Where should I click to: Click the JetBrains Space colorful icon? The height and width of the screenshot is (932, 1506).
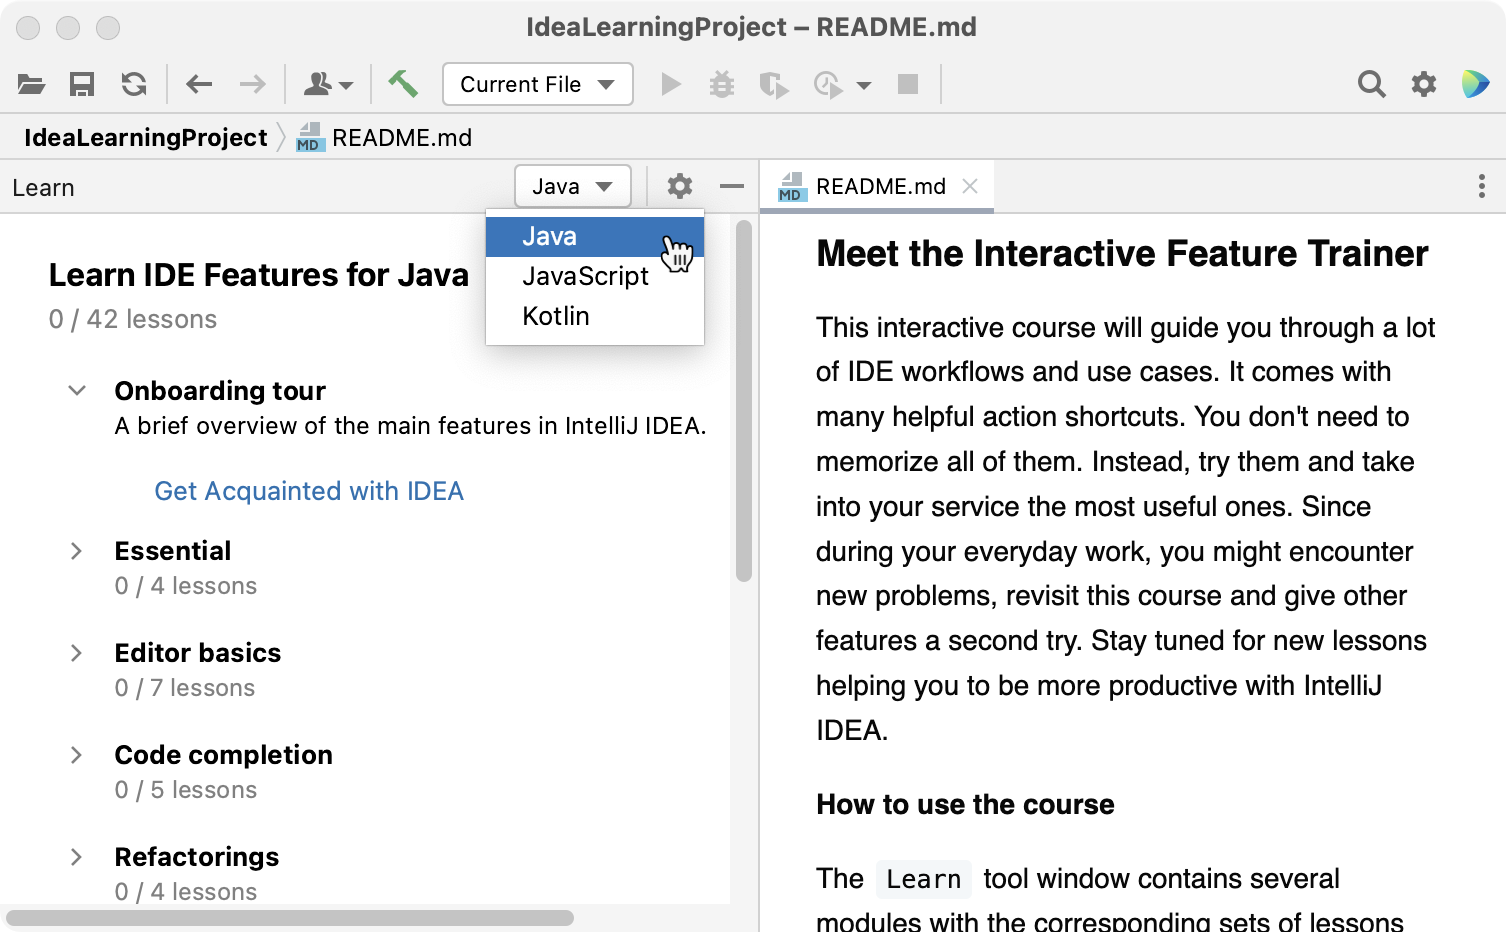click(1475, 84)
